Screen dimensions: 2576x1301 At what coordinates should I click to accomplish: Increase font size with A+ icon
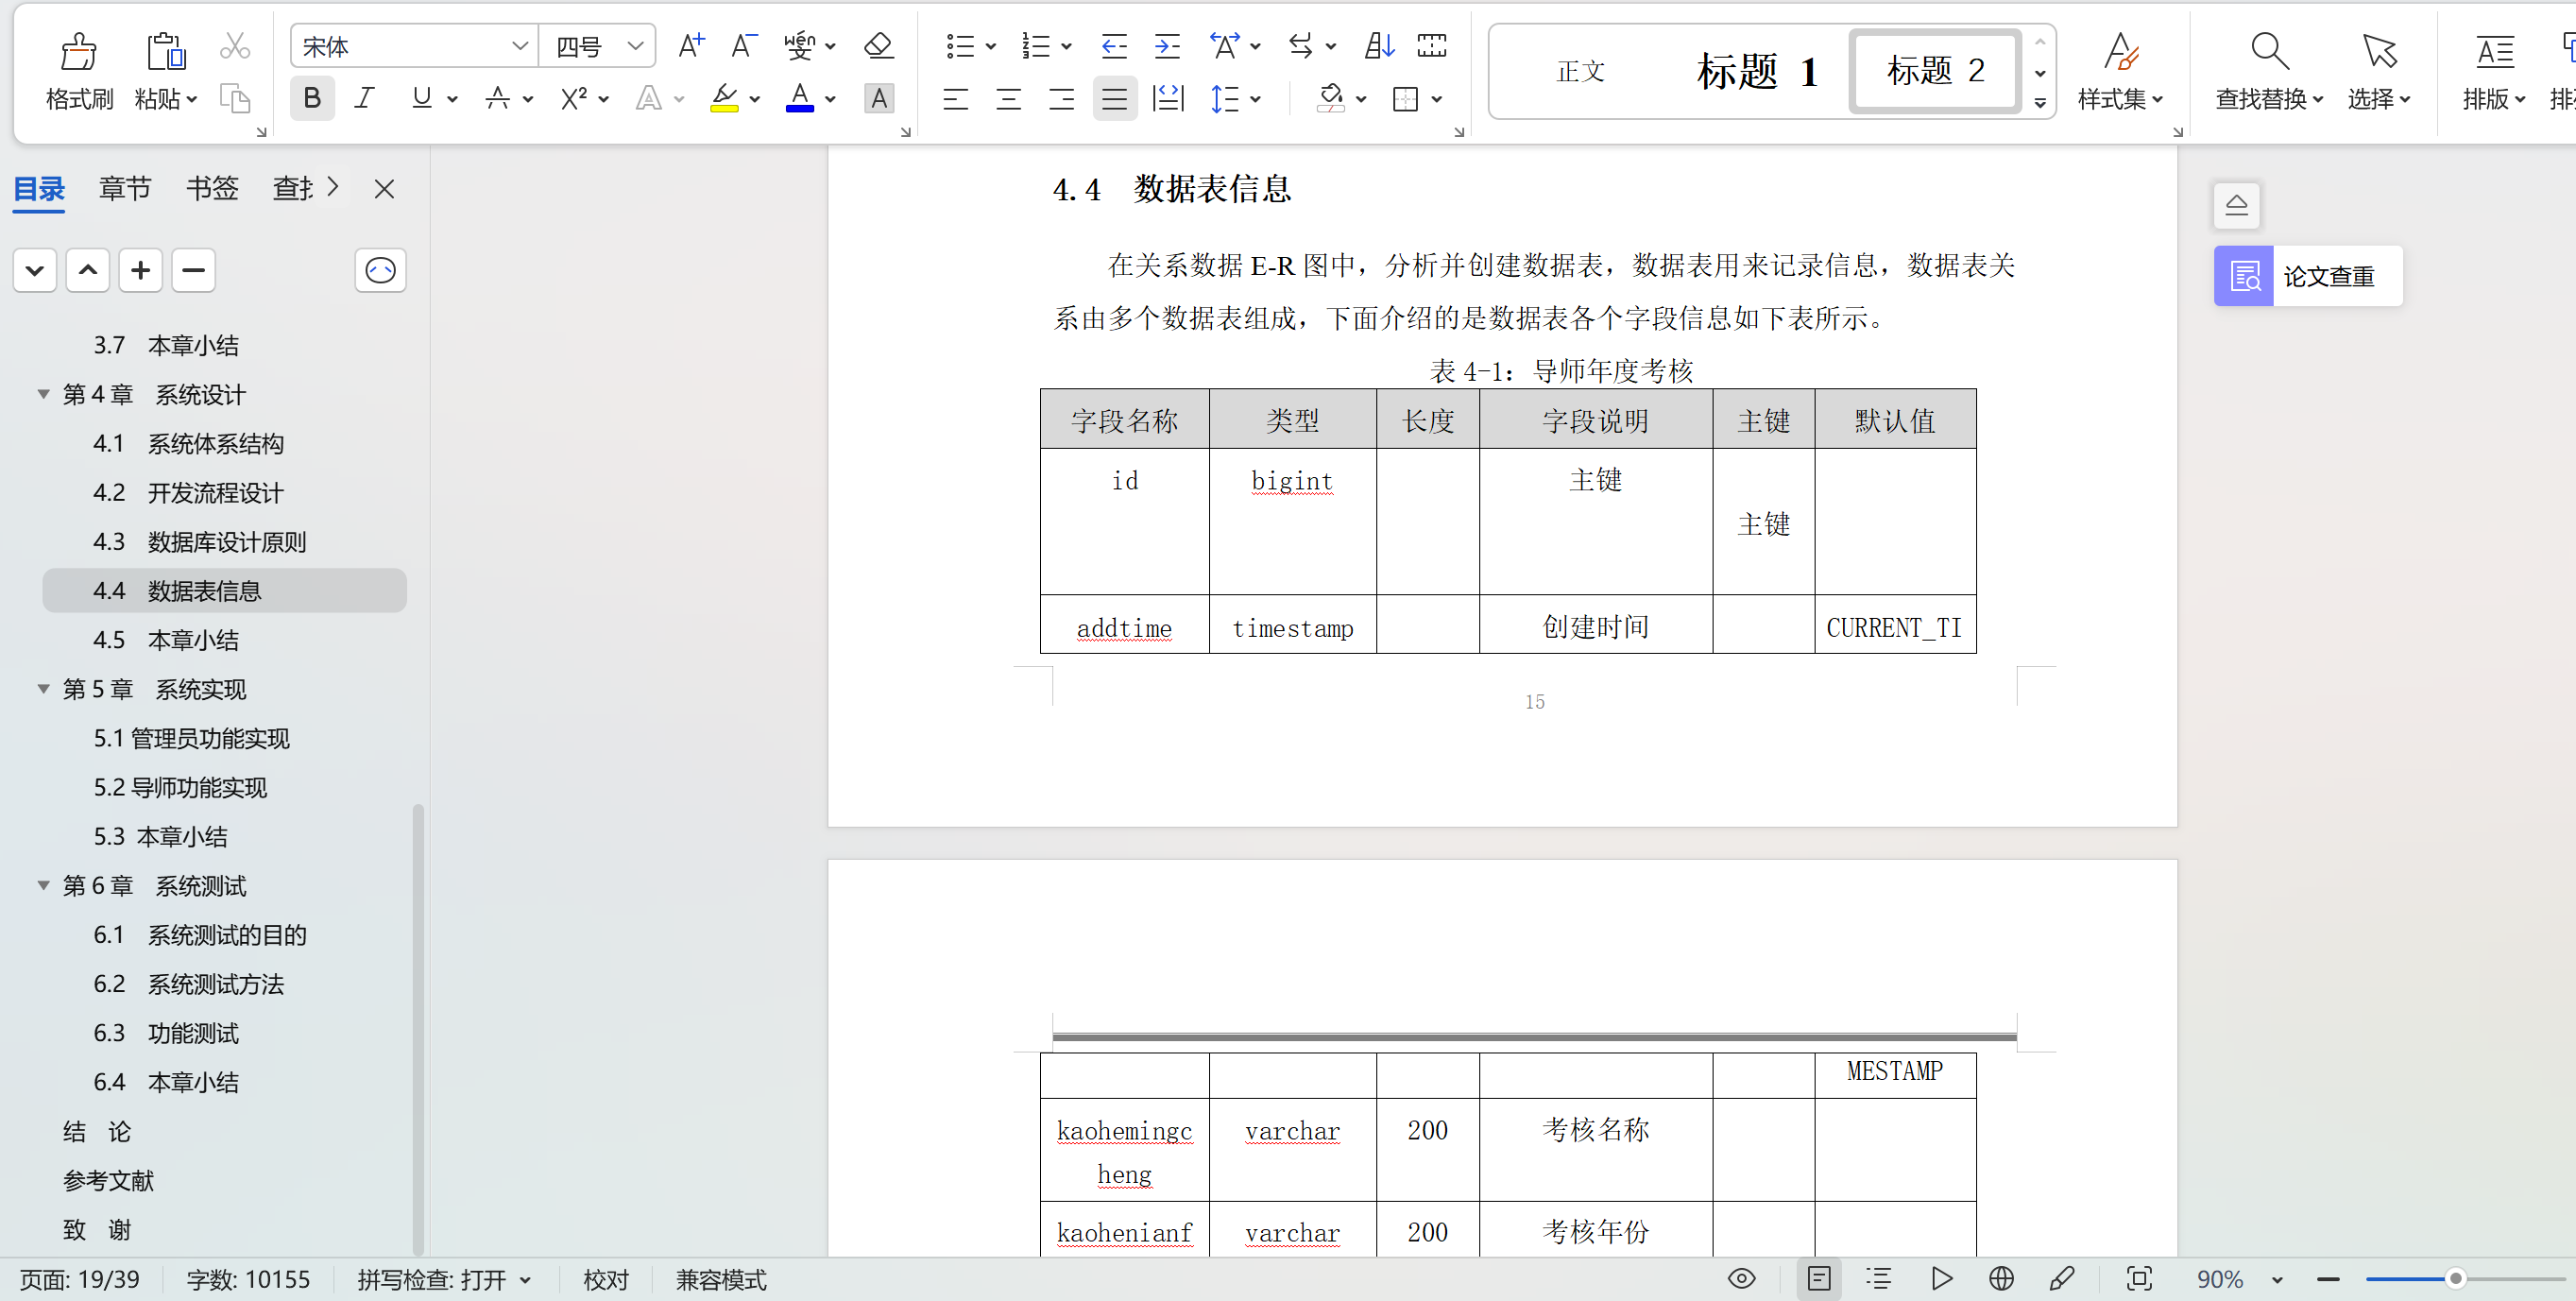tap(691, 46)
